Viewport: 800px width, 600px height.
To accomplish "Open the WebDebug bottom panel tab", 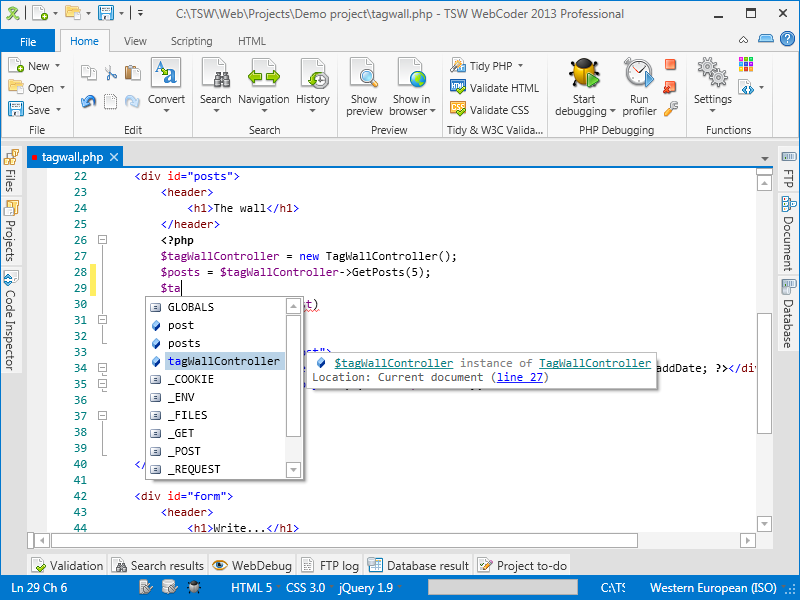I will tap(252, 566).
